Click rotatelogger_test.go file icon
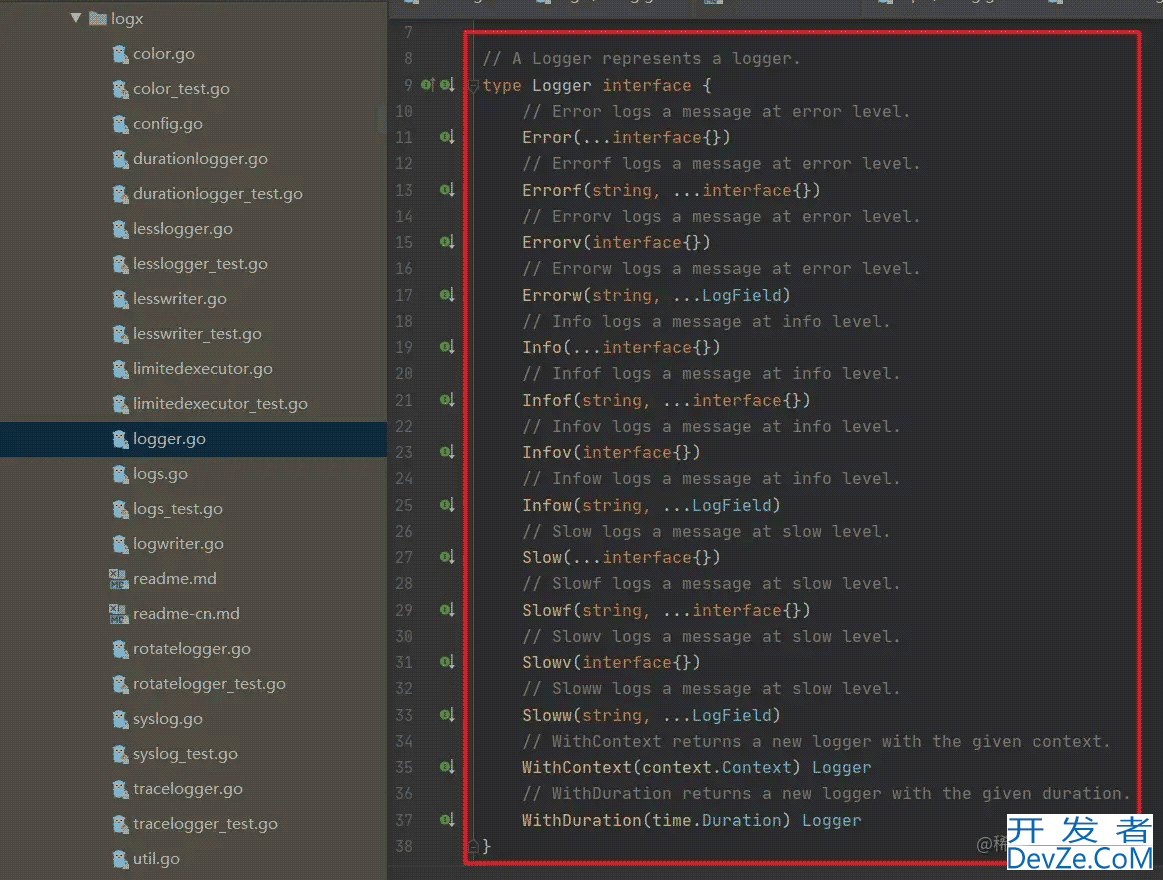This screenshot has height=880, width=1163. [x=119, y=683]
